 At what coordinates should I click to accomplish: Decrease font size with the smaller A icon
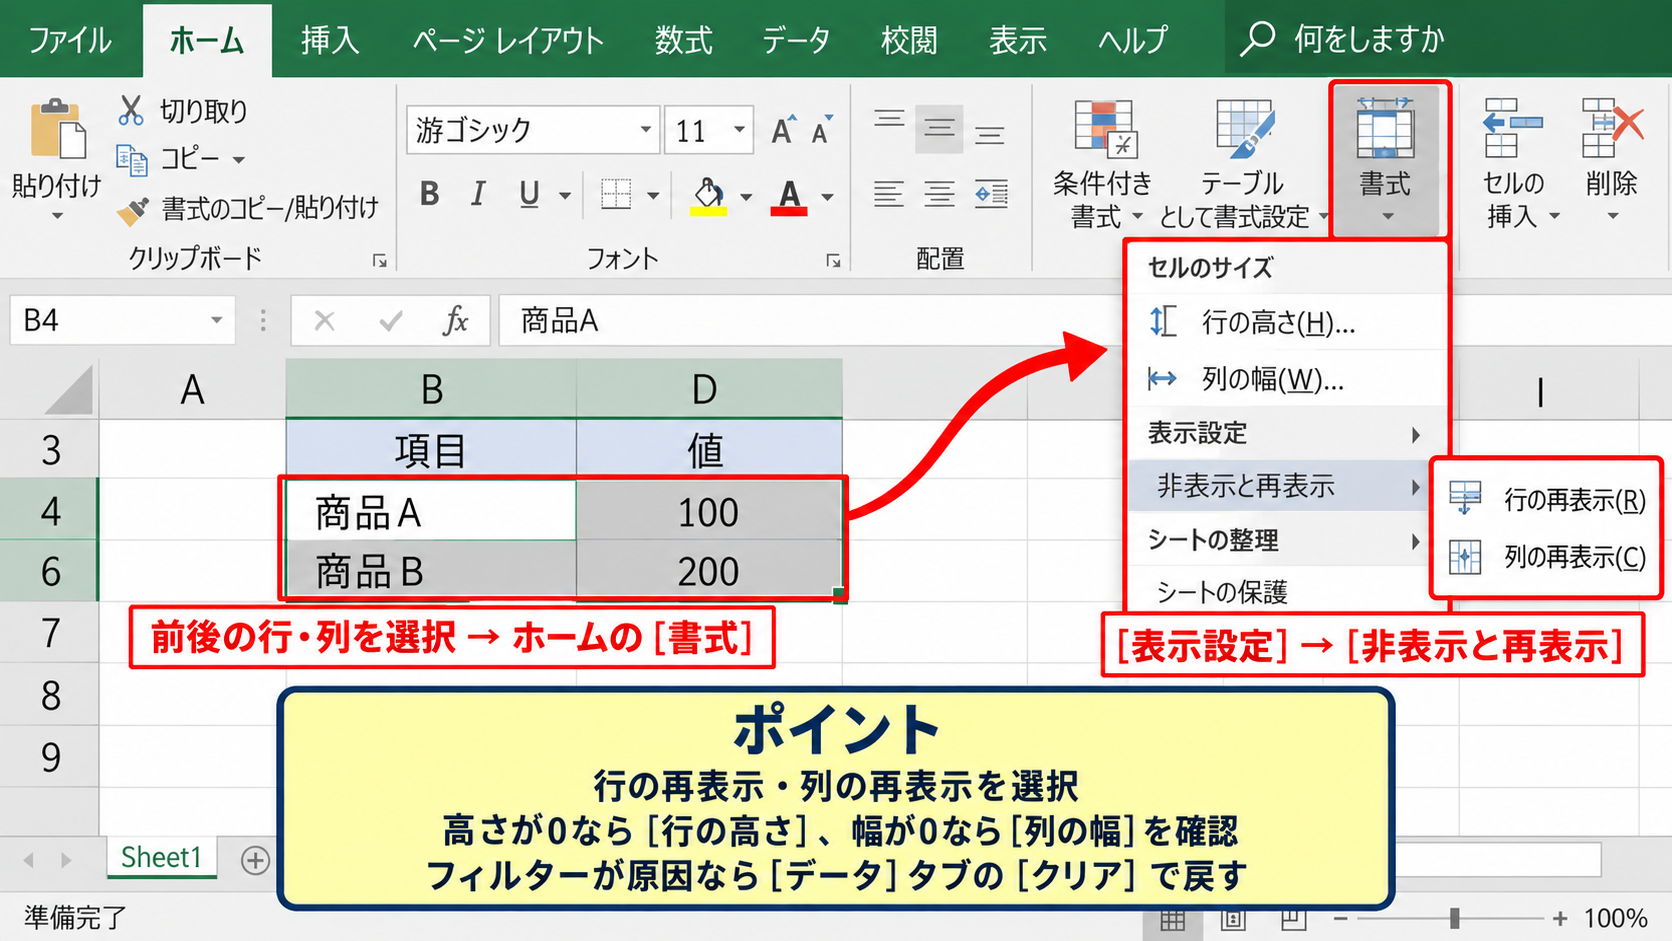click(822, 131)
